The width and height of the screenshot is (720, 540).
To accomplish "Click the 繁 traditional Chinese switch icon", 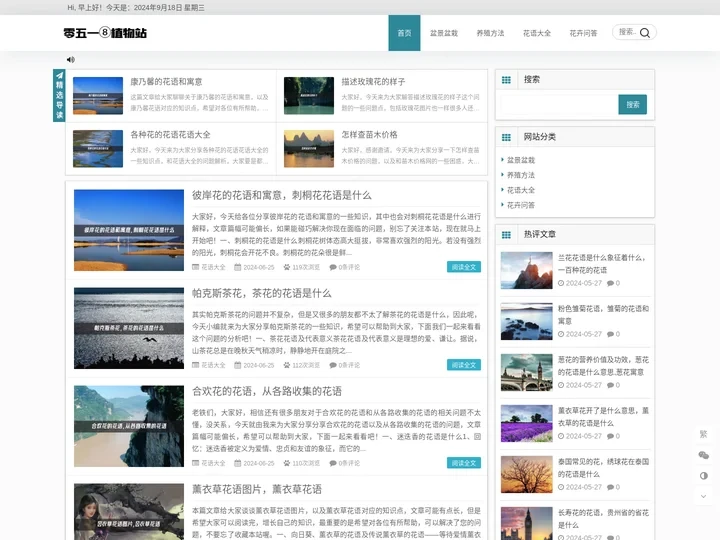I will pos(703,434).
